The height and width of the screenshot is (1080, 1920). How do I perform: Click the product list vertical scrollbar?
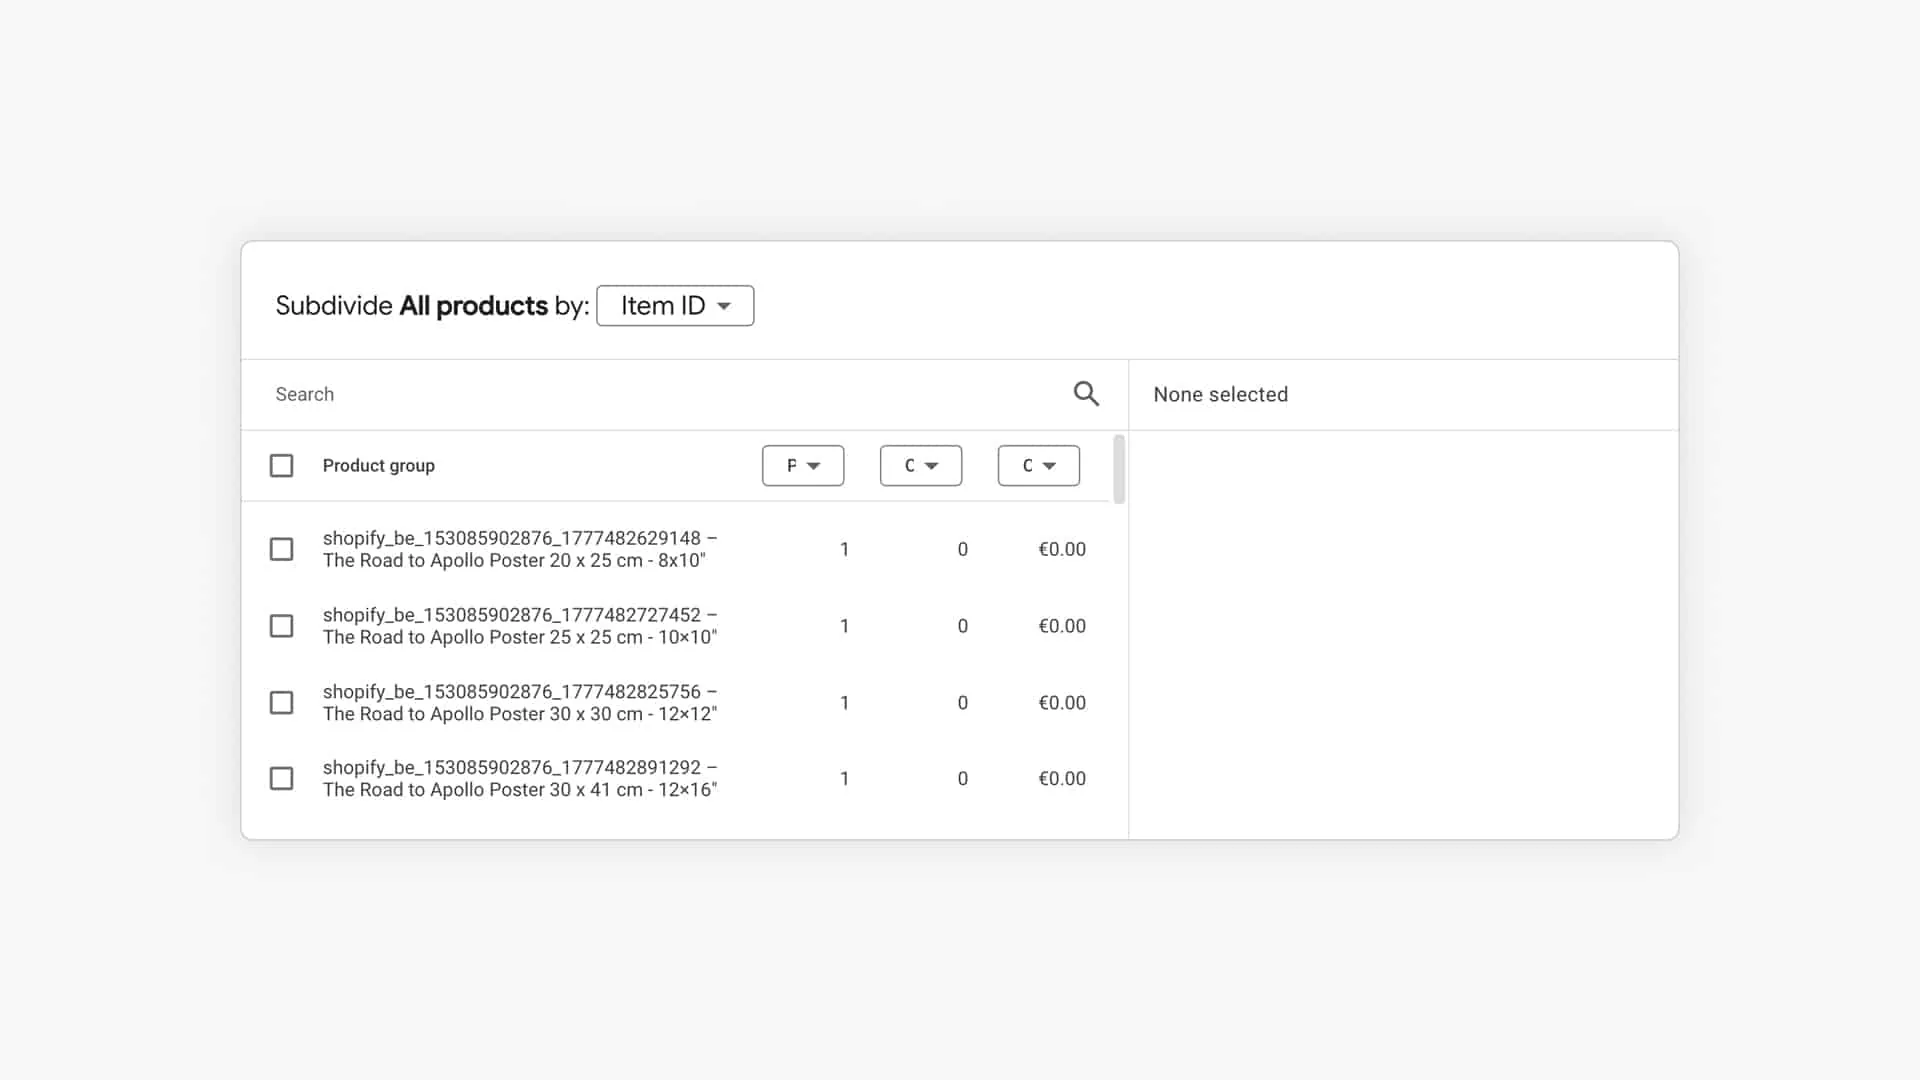coord(1119,470)
